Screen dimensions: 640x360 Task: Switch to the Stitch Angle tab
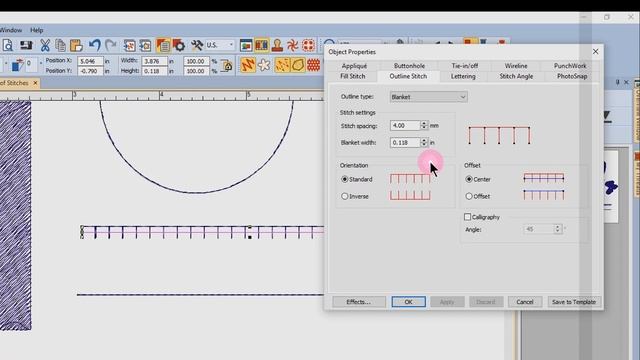516,76
